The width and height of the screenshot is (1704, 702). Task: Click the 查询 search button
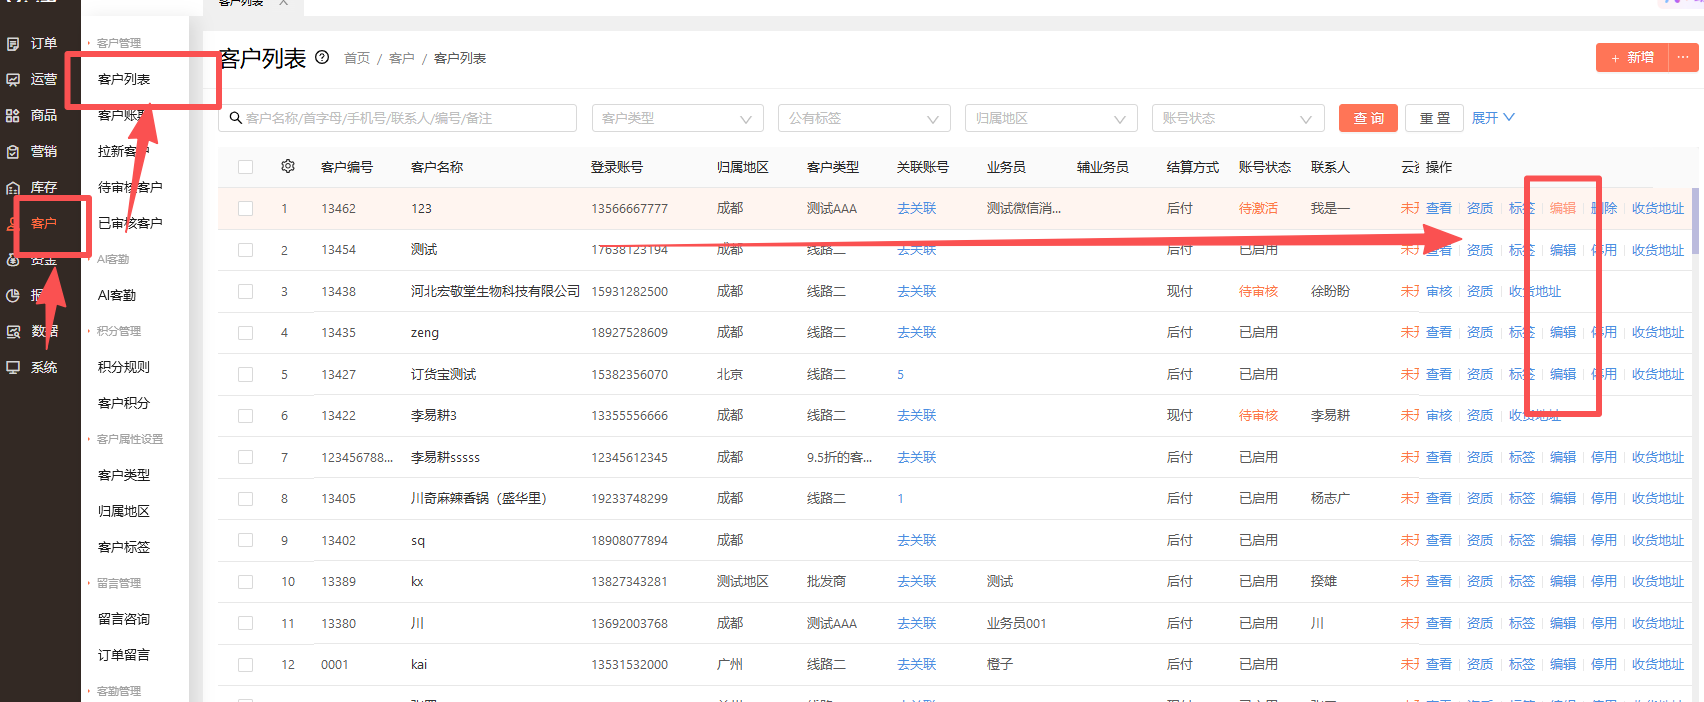point(1368,118)
